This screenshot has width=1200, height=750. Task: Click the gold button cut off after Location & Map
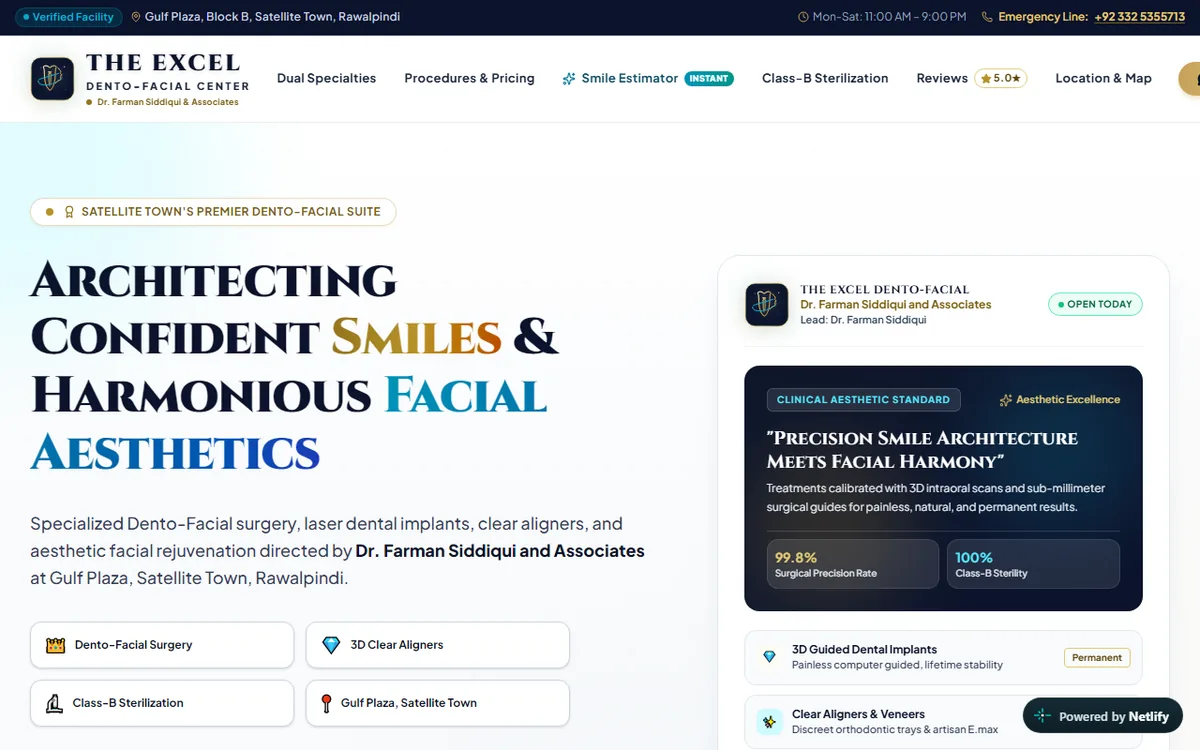pyautogui.click(x=1190, y=78)
